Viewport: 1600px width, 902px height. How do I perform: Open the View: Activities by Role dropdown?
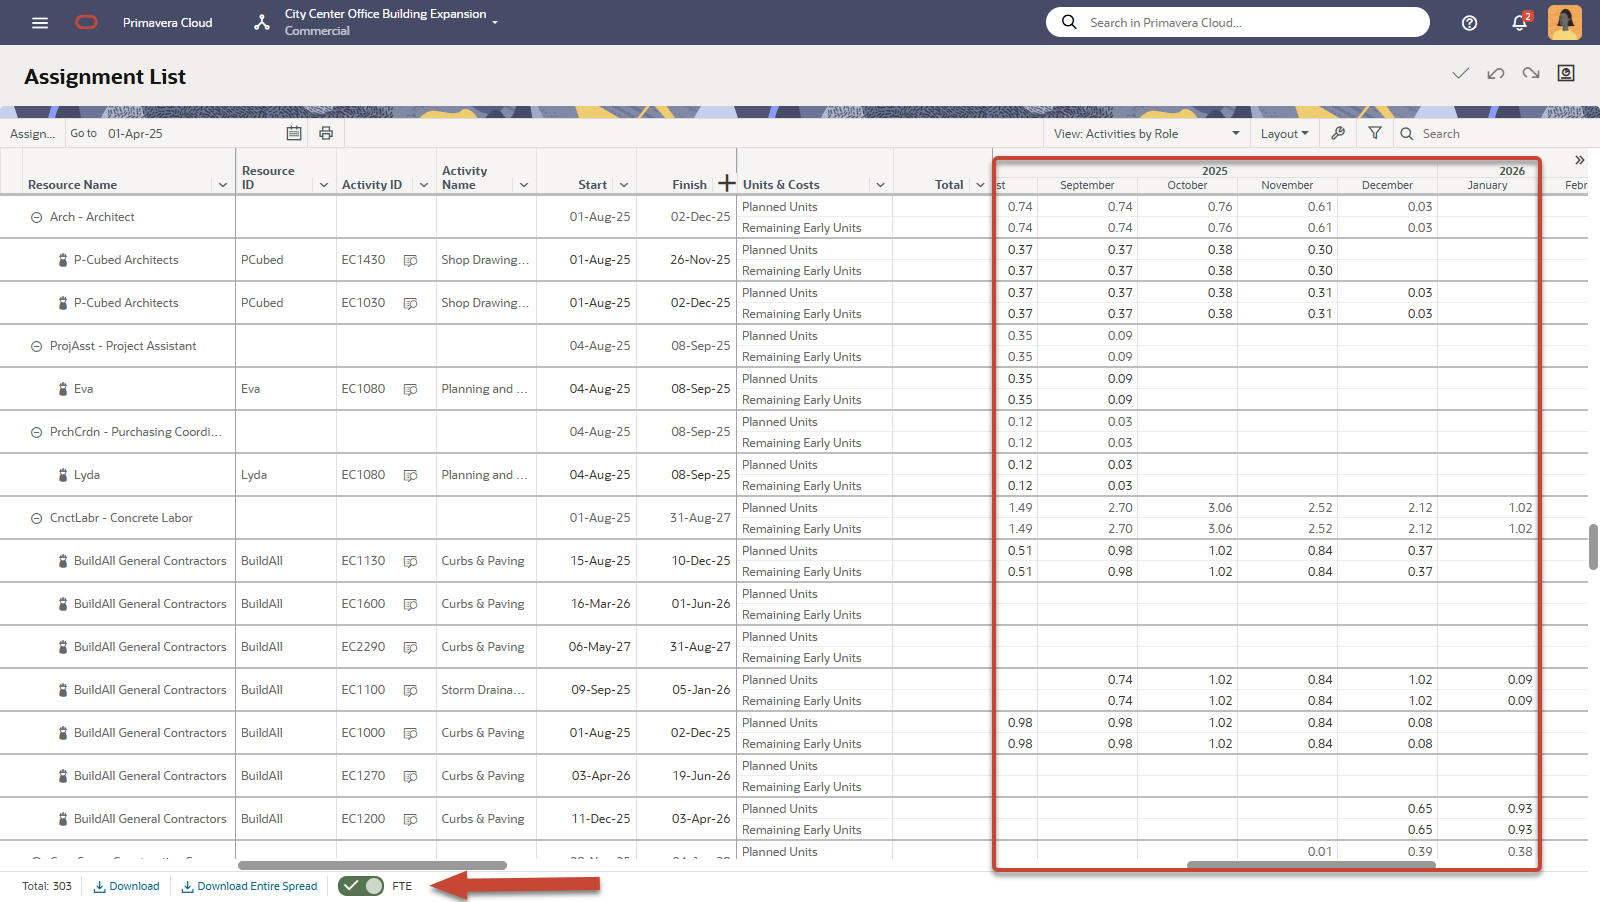[1144, 133]
